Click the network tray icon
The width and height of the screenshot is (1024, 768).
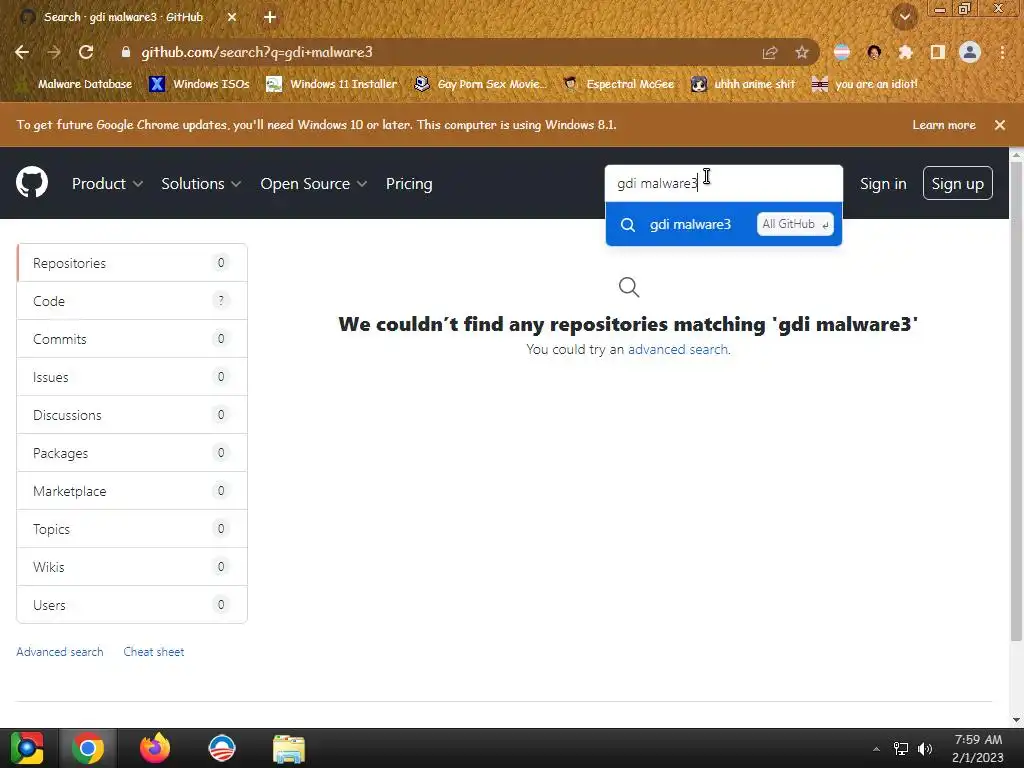901,749
